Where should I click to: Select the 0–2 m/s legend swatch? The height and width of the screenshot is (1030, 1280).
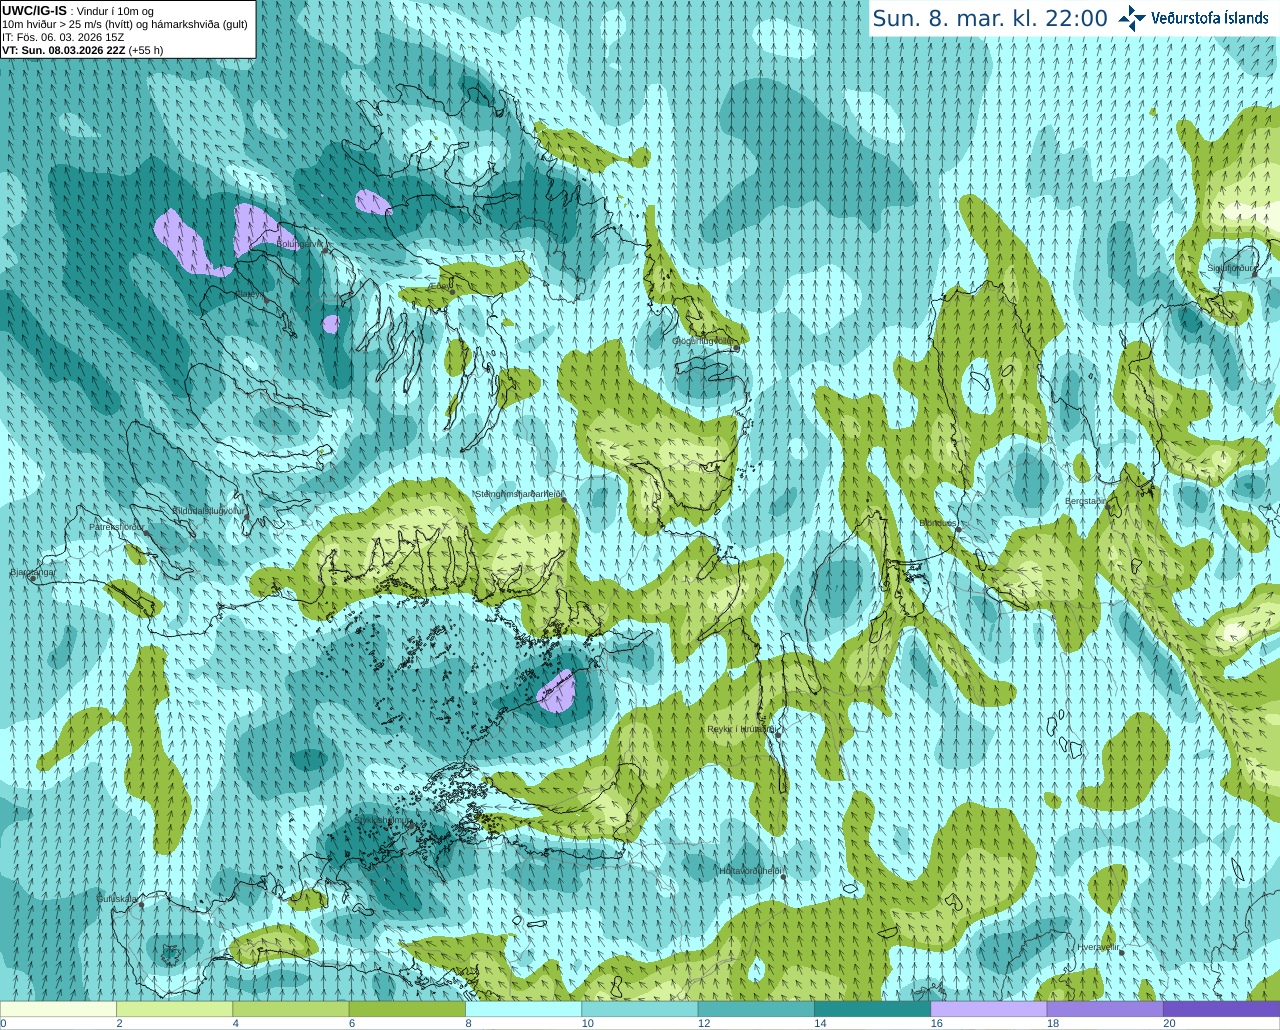point(58,1009)
